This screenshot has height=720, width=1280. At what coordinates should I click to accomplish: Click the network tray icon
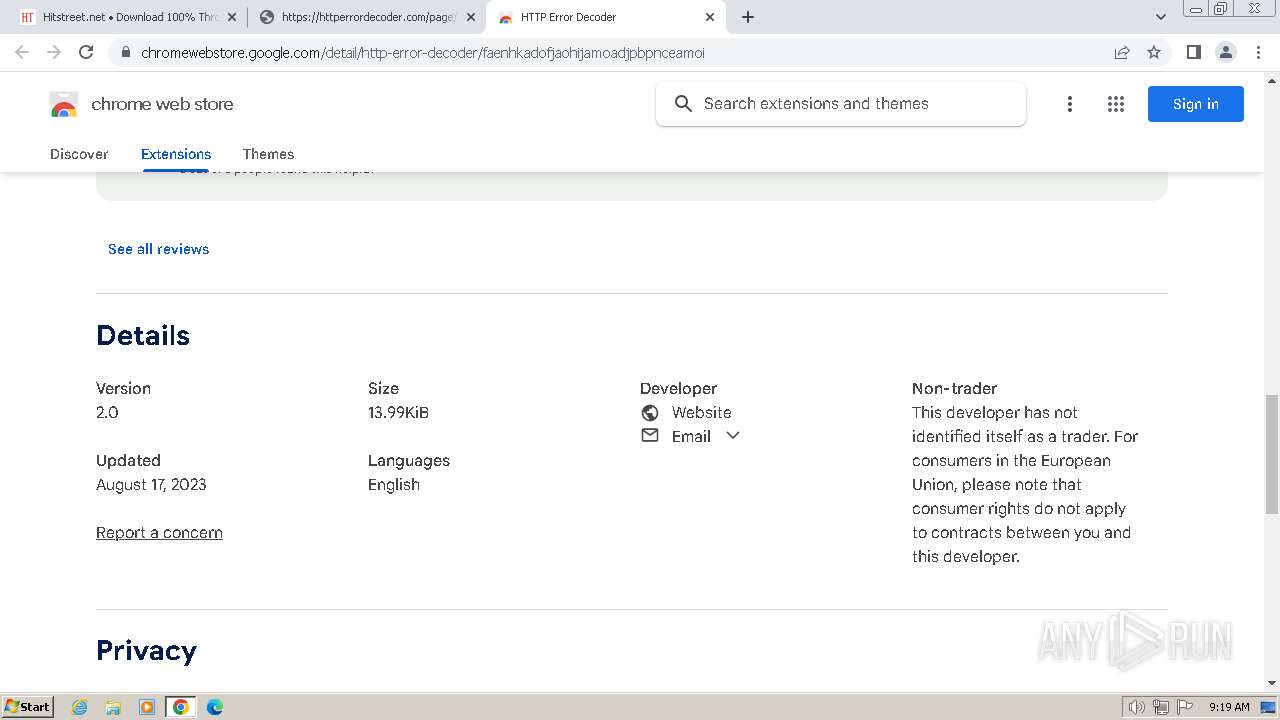pos(1161,707)
